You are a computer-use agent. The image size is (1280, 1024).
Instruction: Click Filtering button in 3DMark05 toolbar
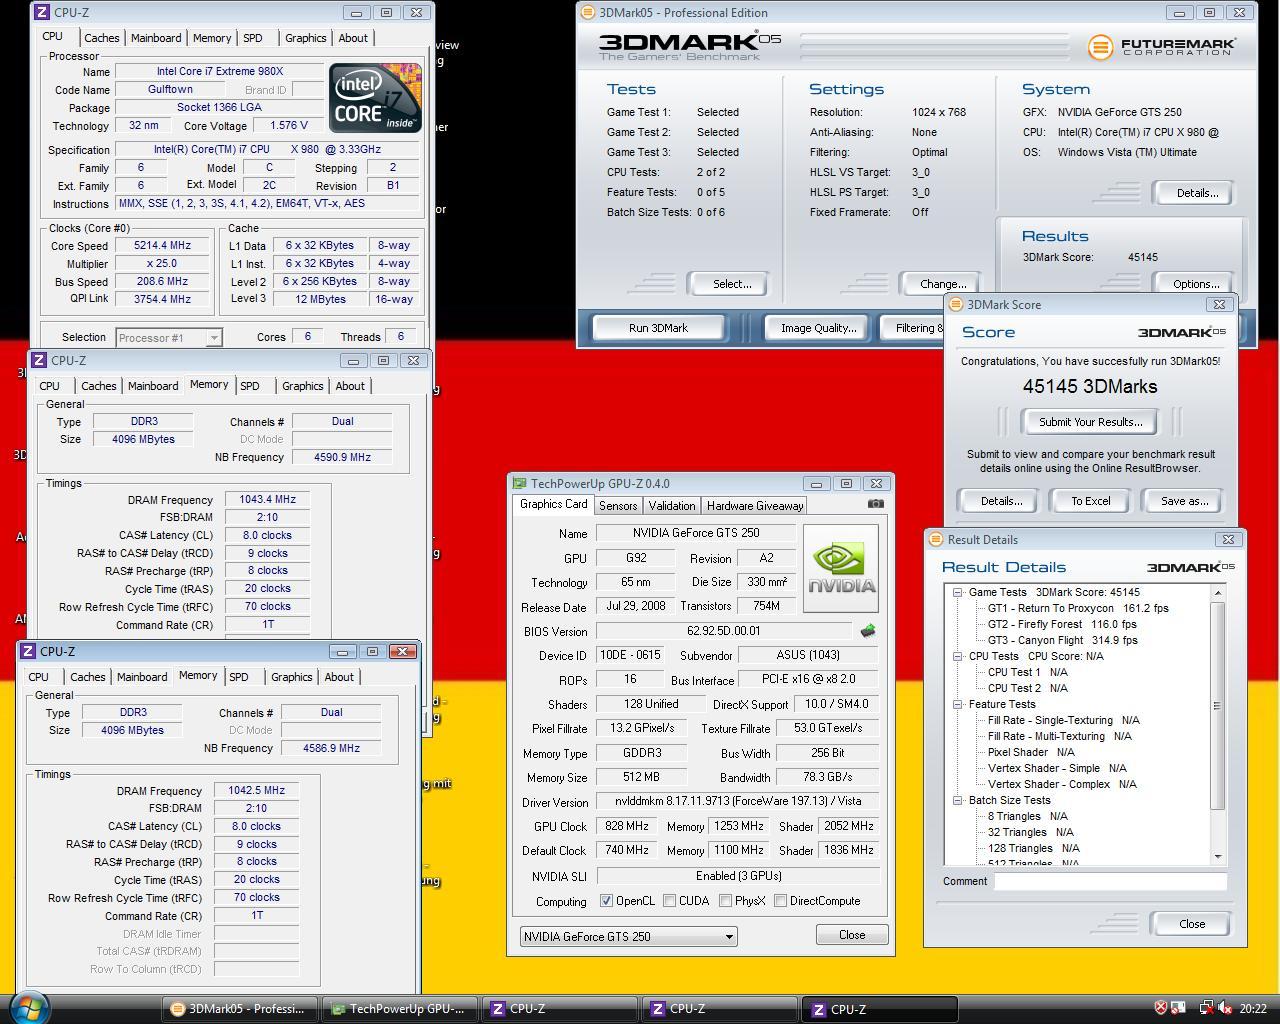point(913,328)
